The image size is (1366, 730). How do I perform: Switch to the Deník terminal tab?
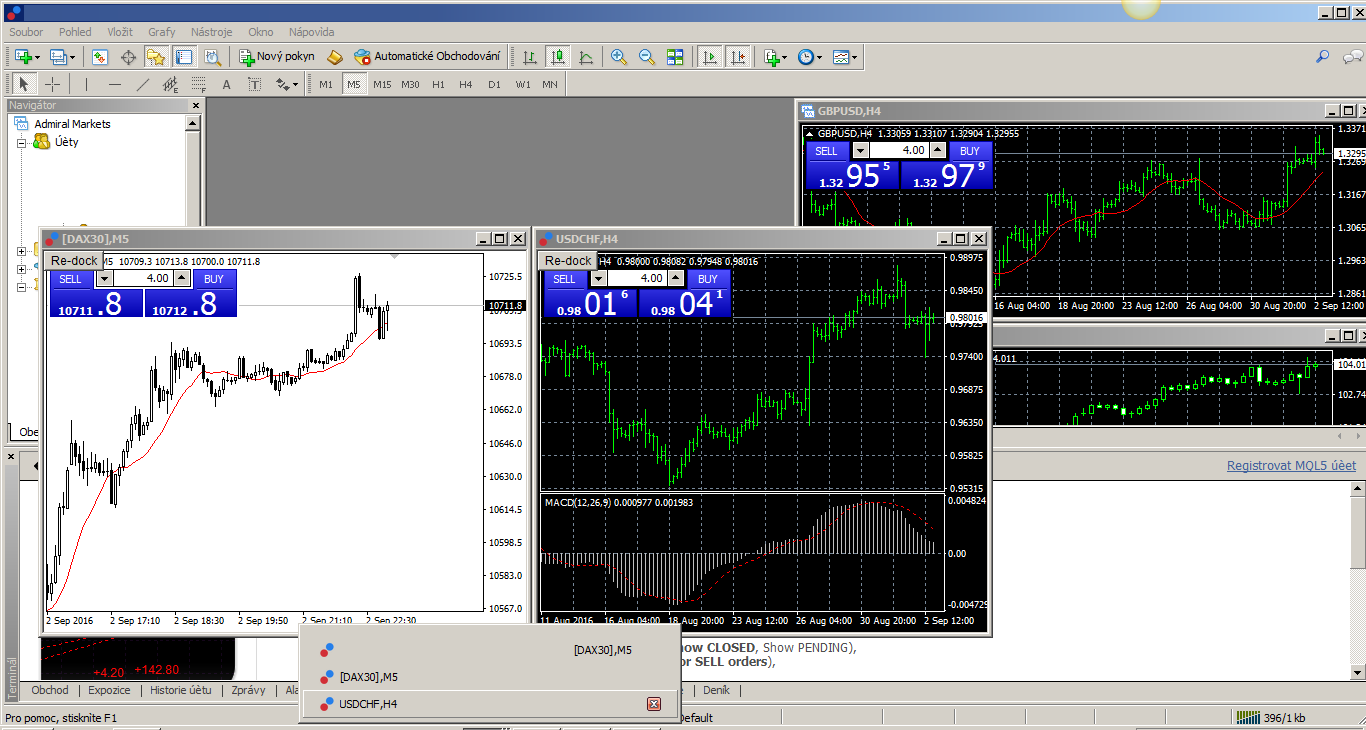pyautogui.click(x=716, y=690)
